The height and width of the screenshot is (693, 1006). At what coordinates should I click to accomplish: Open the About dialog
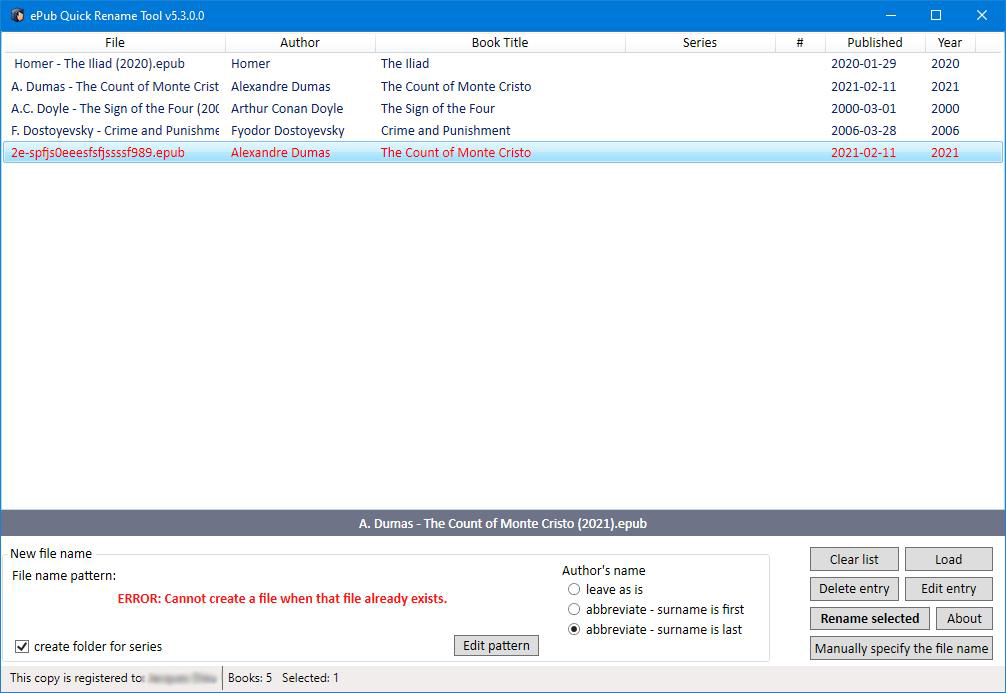point(963,619)
